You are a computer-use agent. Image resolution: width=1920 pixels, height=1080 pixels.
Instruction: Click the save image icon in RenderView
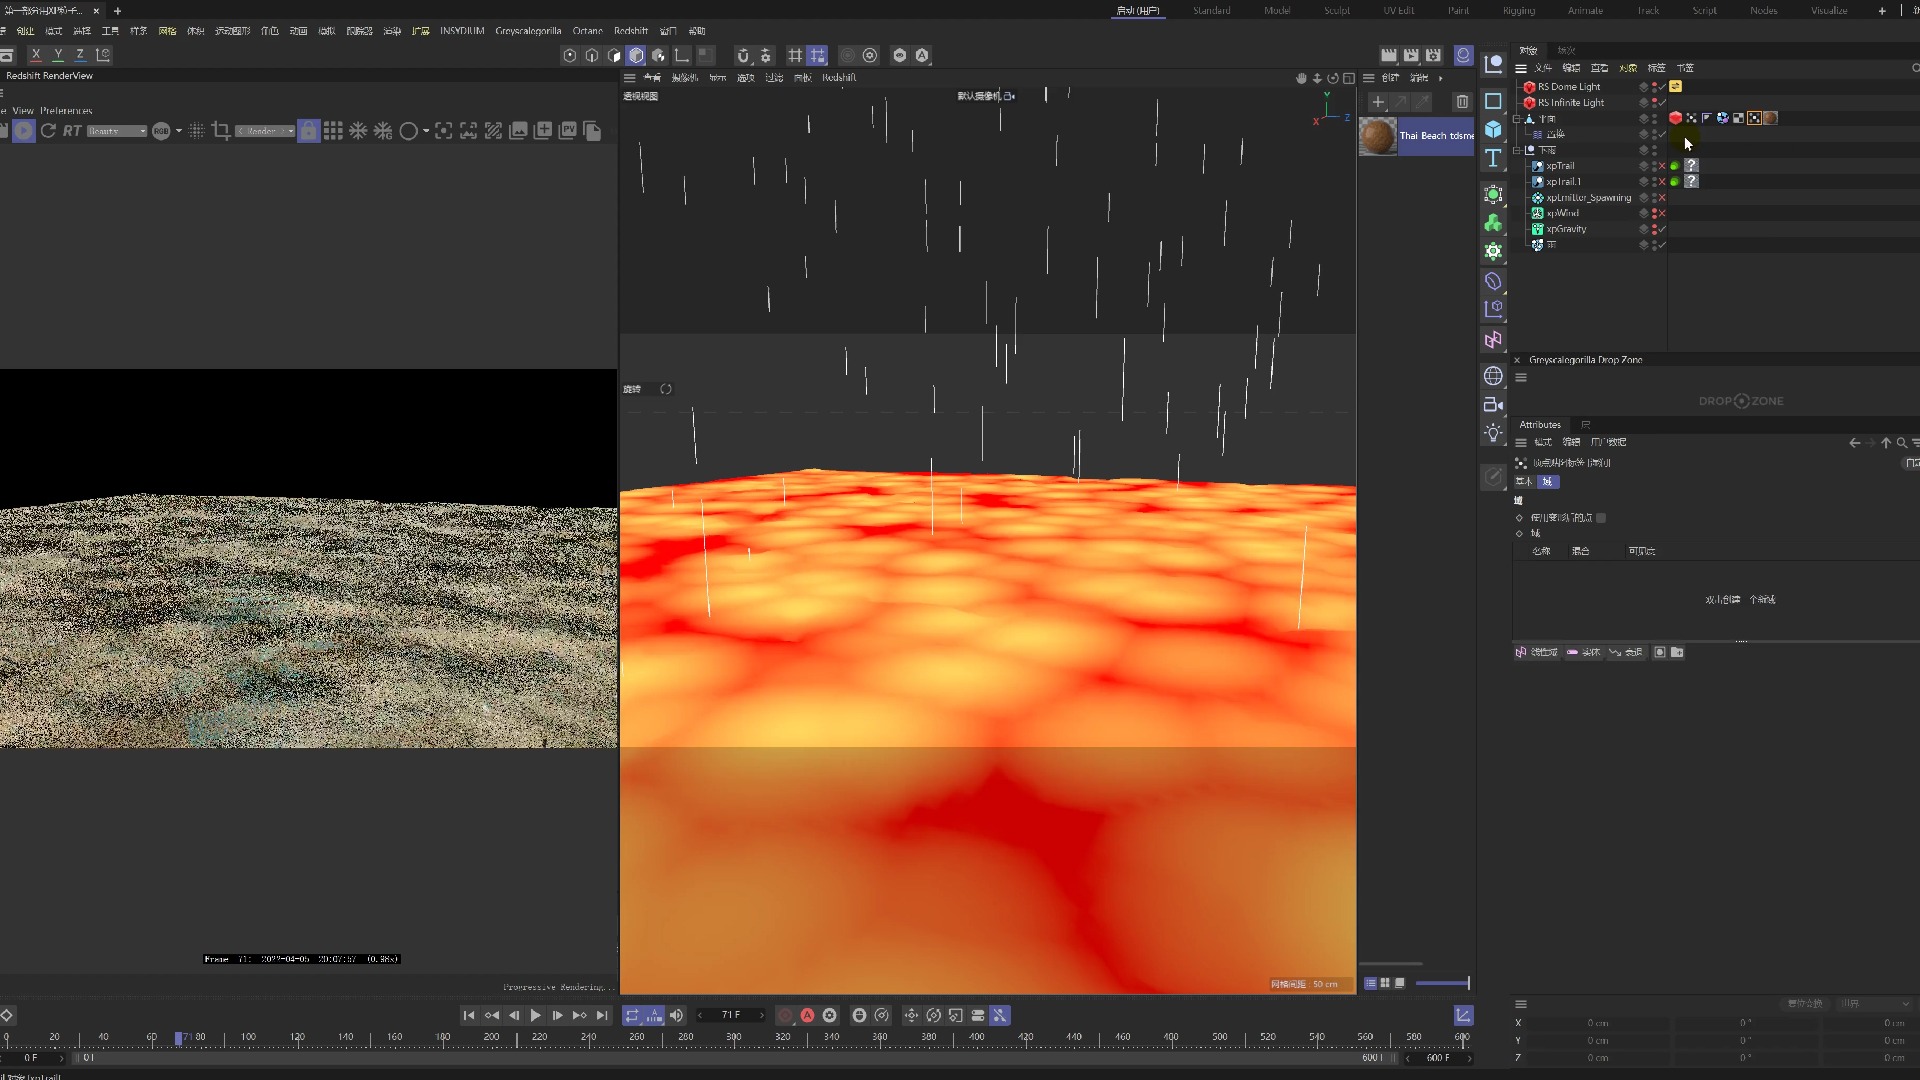point(518,130)
